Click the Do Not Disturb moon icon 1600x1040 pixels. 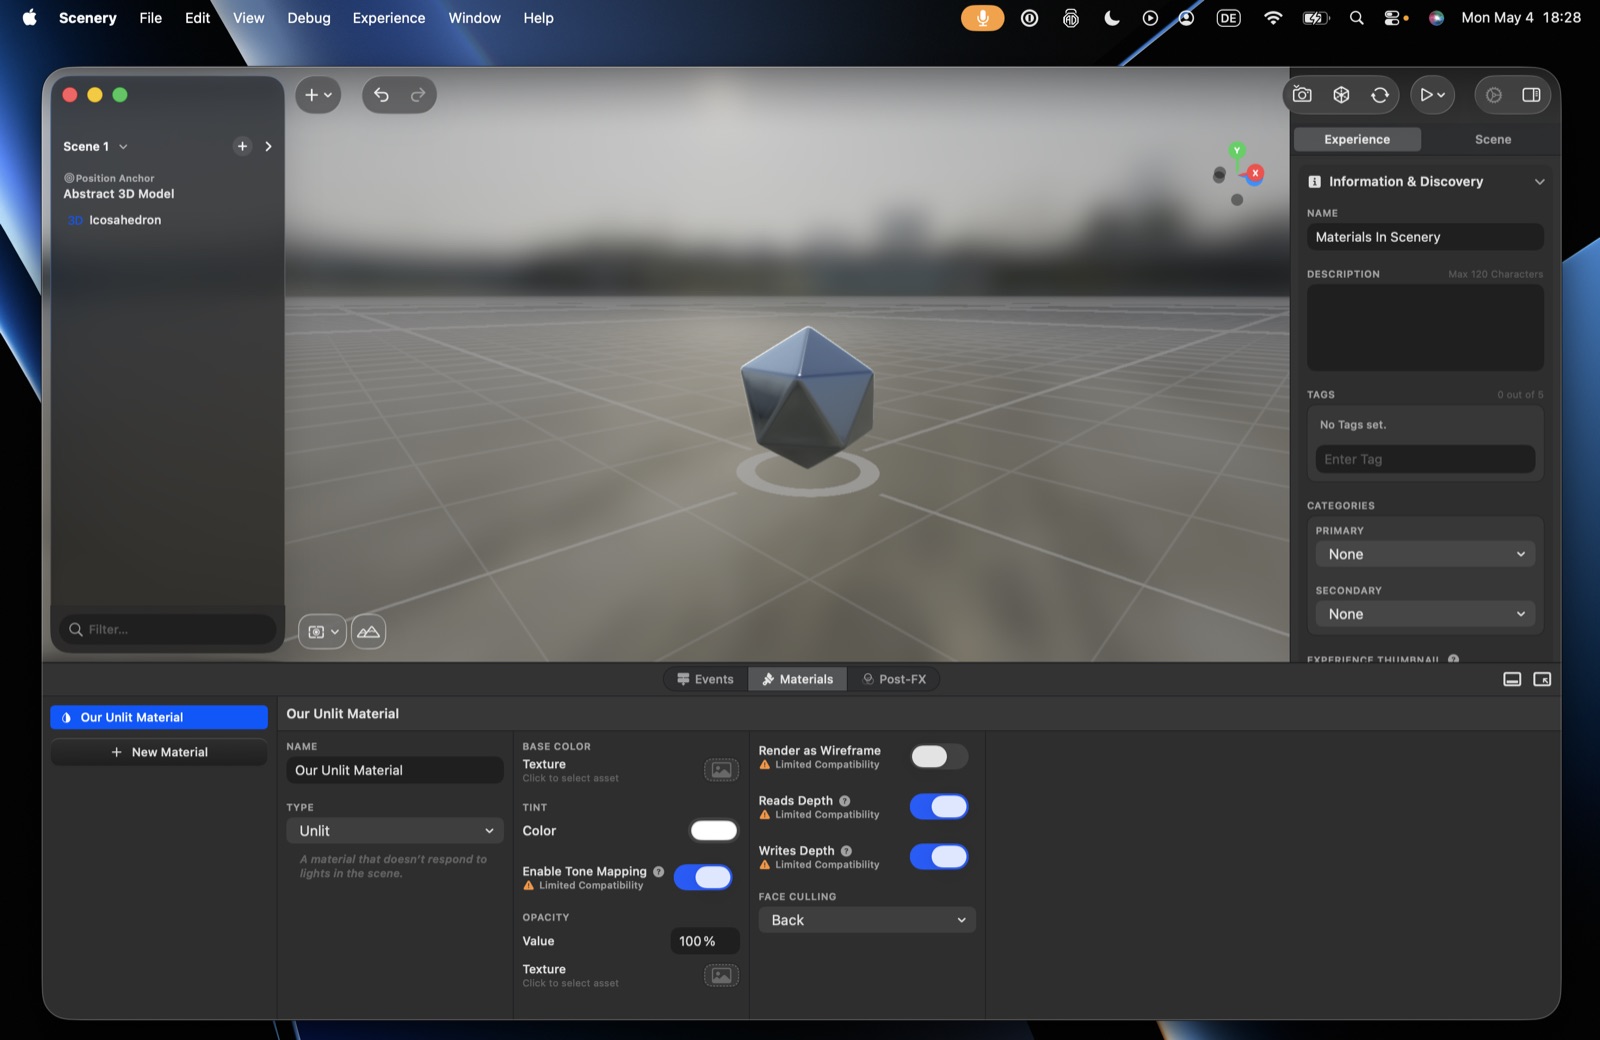point(1111,18)
